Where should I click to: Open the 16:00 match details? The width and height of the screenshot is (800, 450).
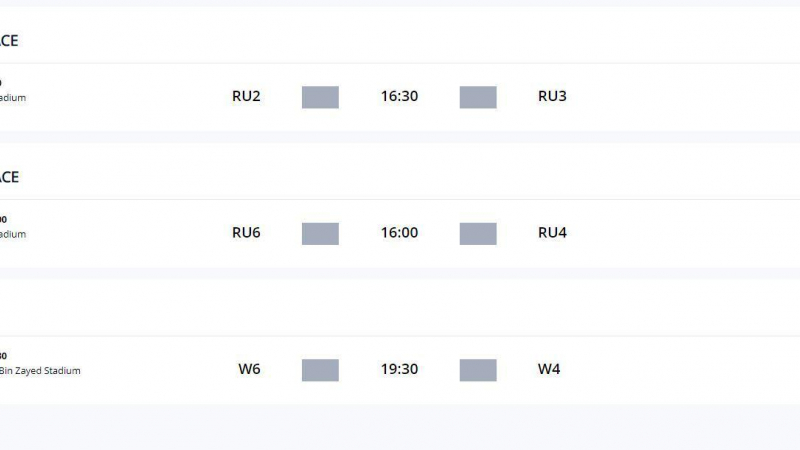coord(399,233)
